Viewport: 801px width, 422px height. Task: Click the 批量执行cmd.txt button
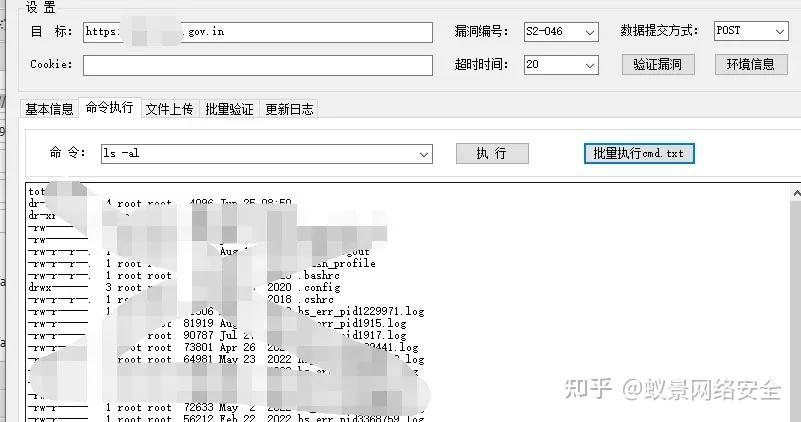(x=639, y=153)
